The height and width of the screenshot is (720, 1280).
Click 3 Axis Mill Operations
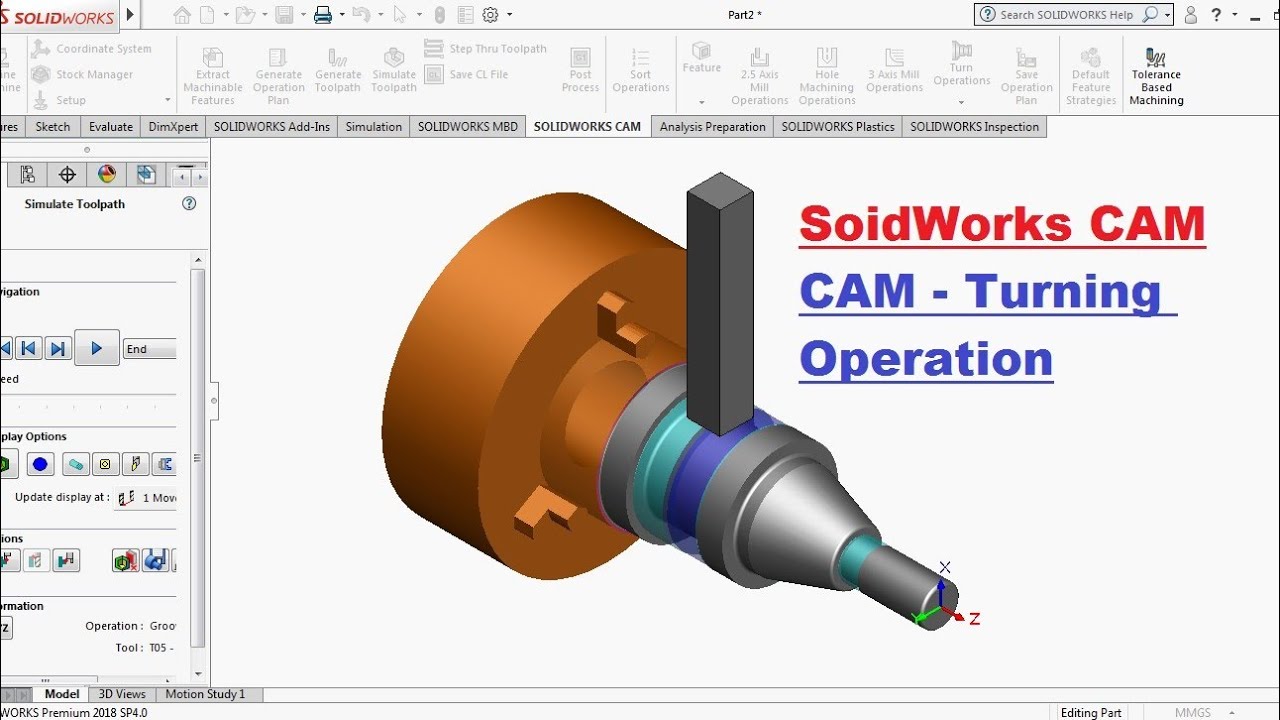point(894,71)
